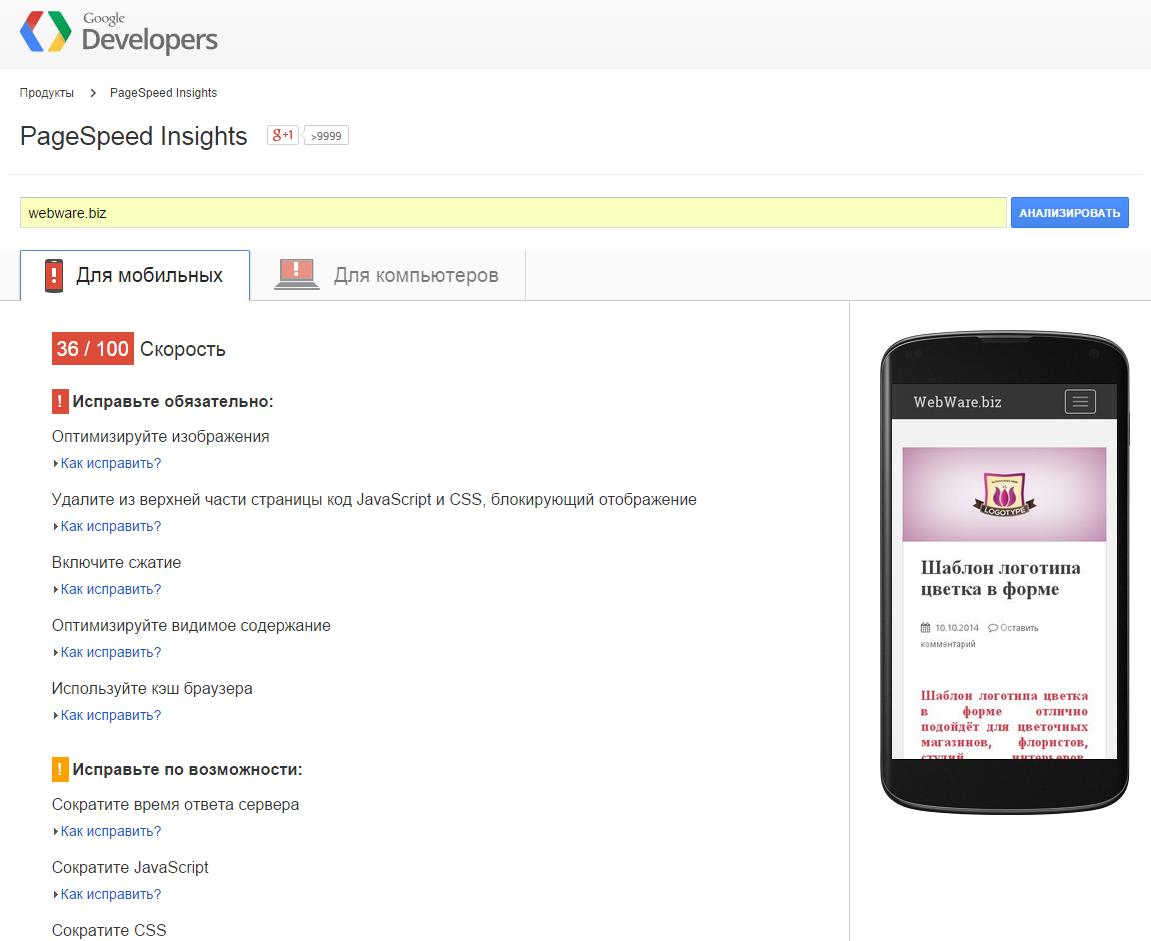
Task: Click the Шаблон логотипа цветка heading in preview
Action: pos(1000,578)
